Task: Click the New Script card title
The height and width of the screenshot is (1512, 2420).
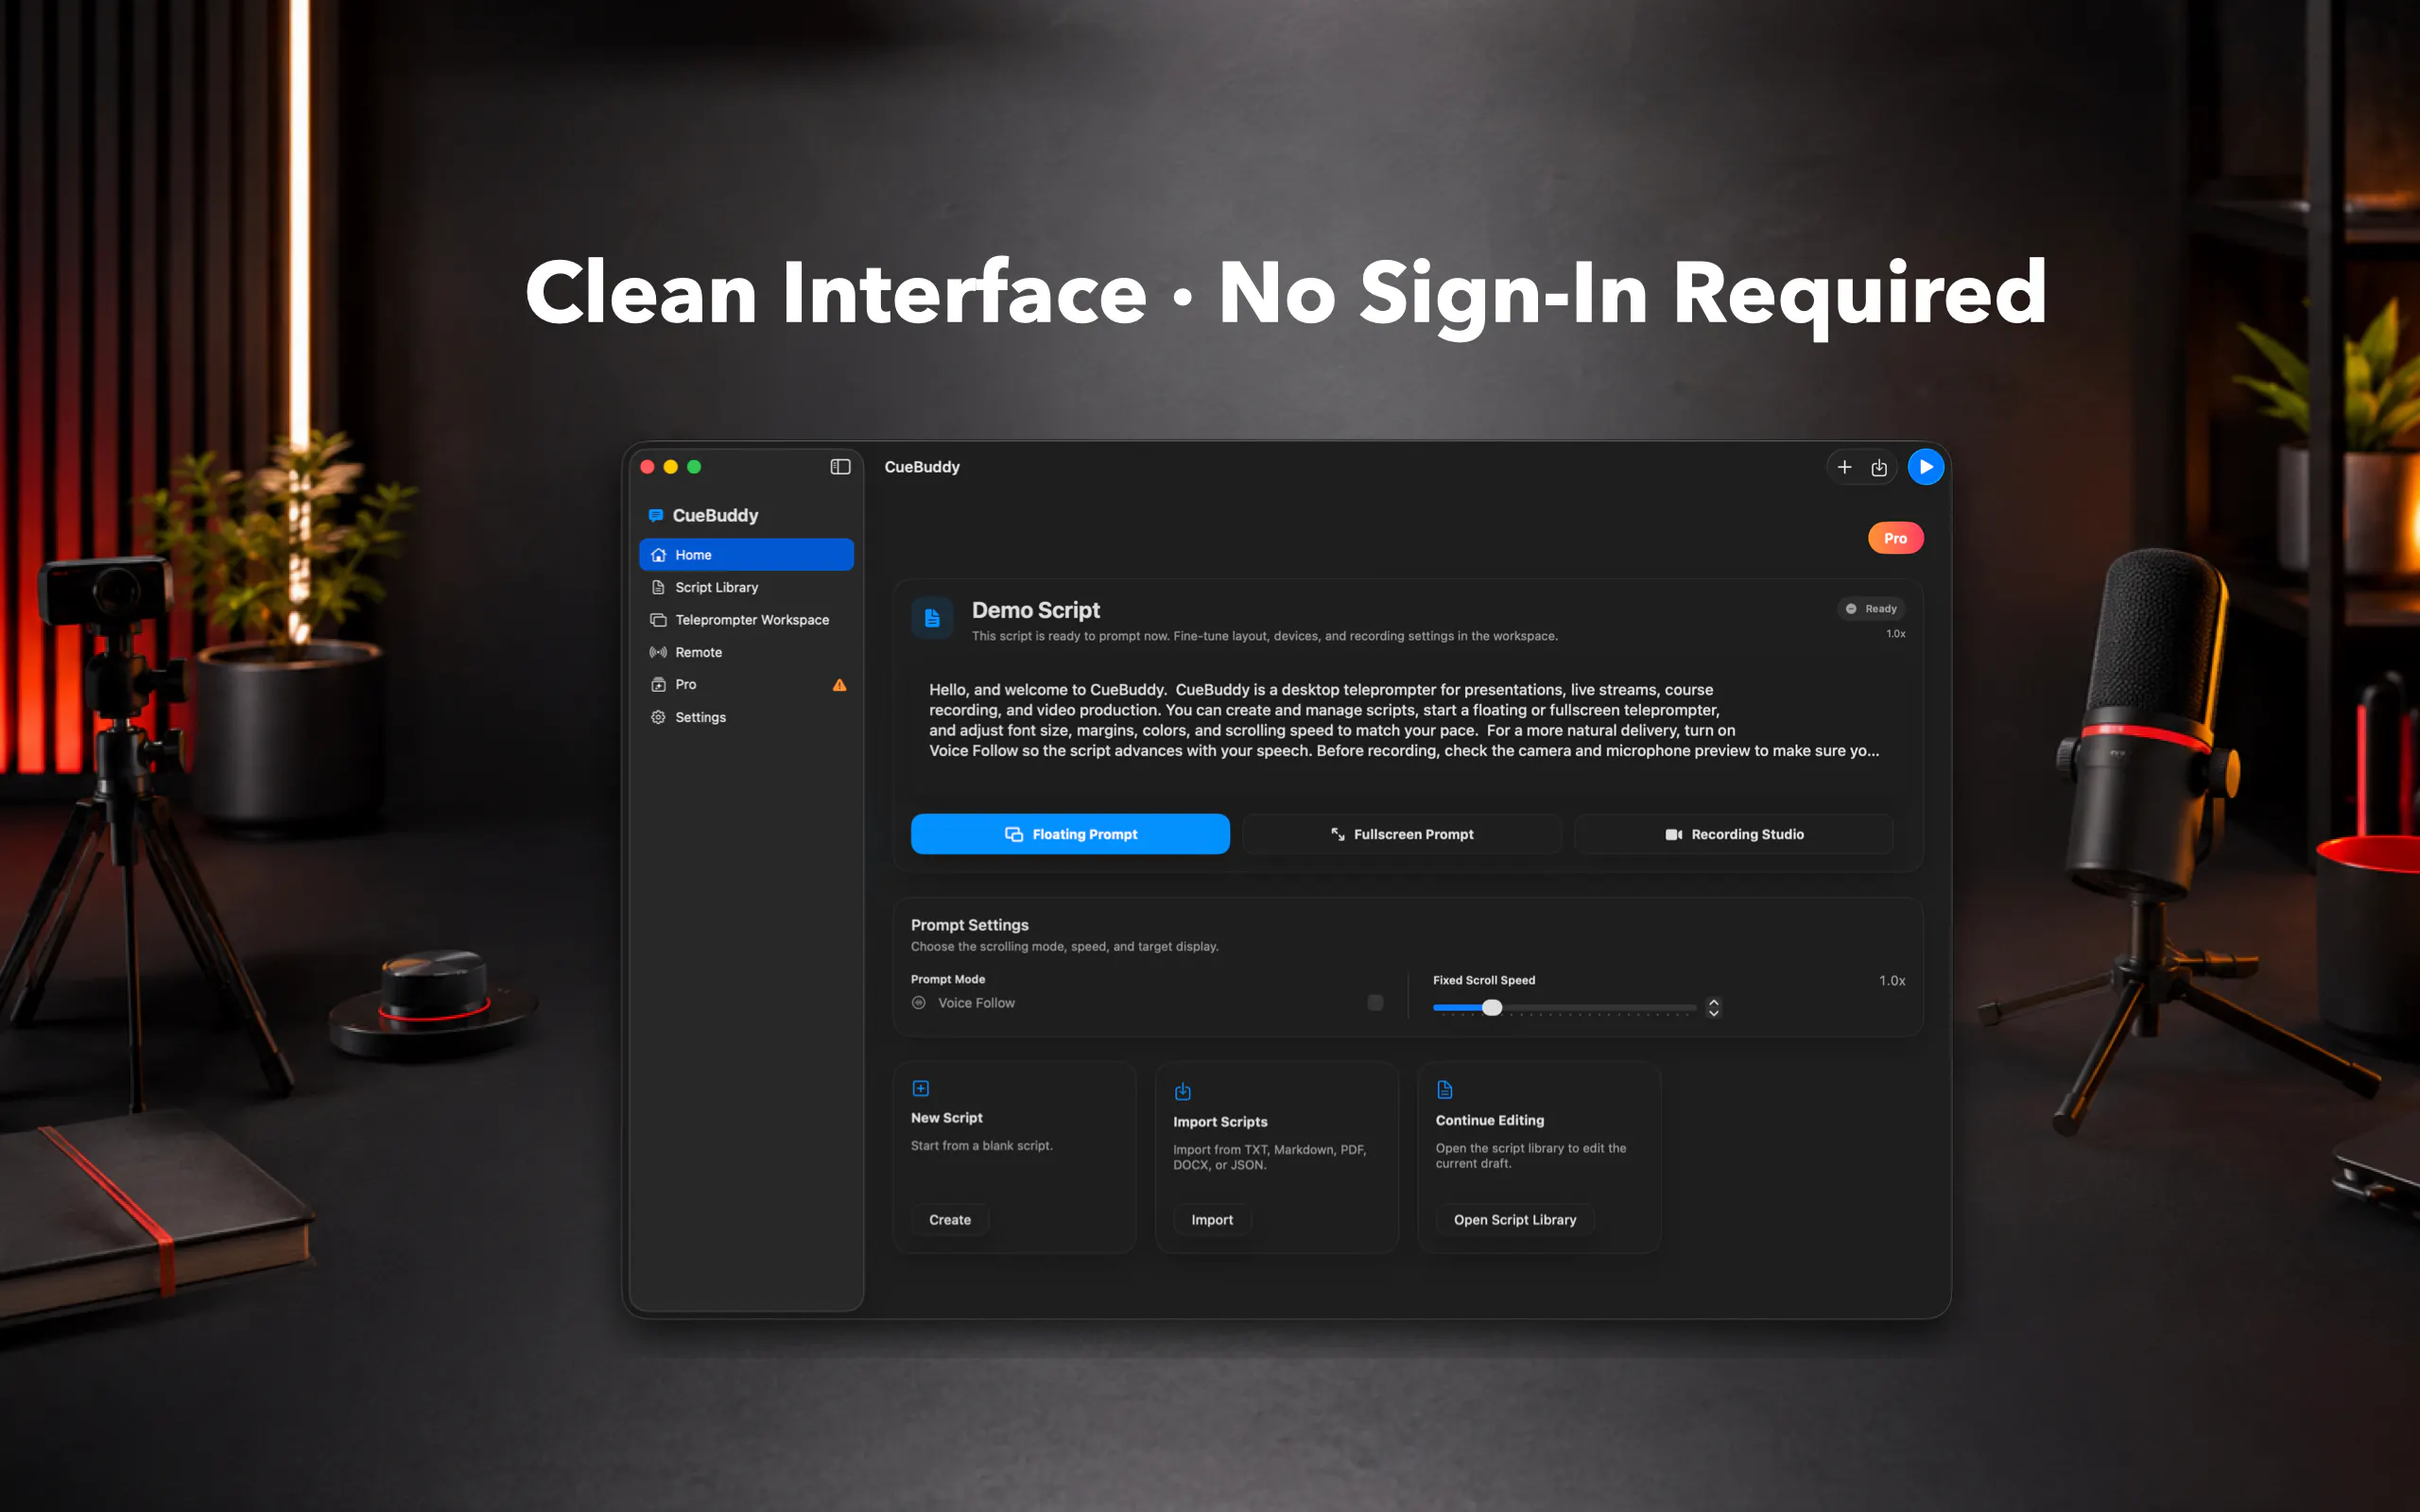Action: click(x=947, y=1118)
